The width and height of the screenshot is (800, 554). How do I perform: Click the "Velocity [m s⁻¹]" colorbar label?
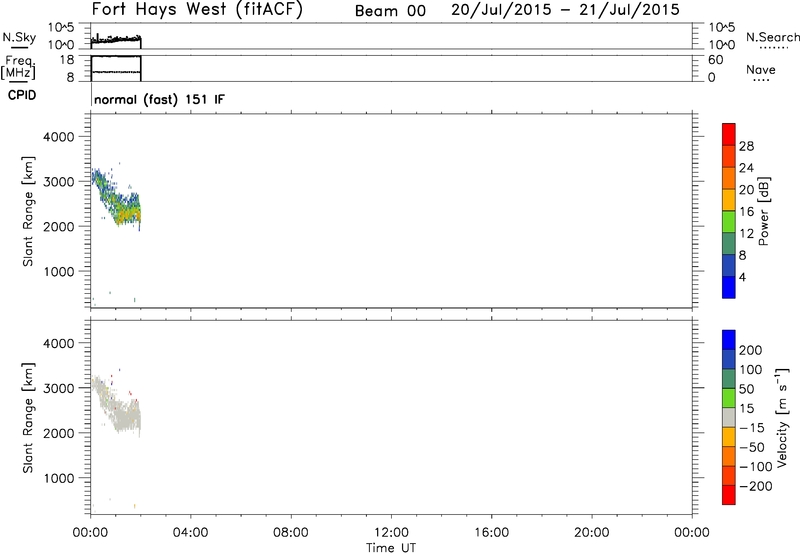[781, 417]
